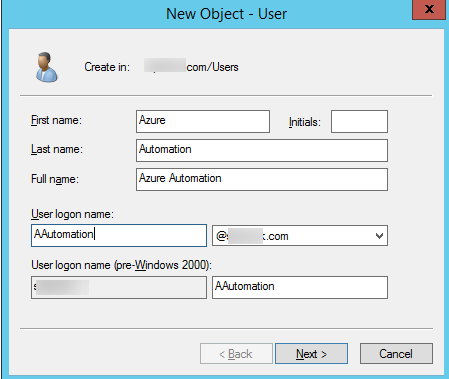Click the Initials: label
Screen dimensions: 449x379
click(305, 122)
